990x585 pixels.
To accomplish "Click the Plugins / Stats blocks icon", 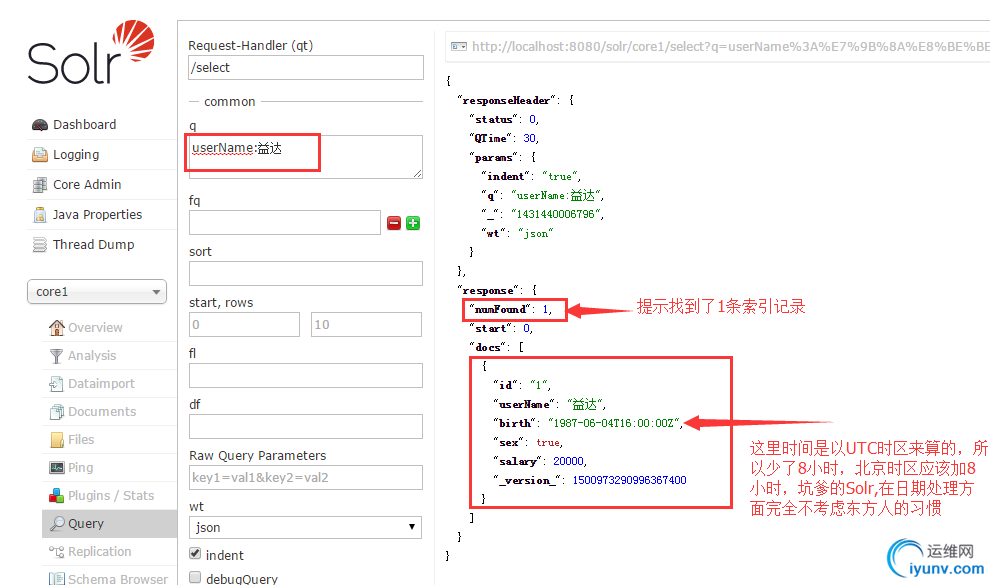I will [x=56, y=495].
